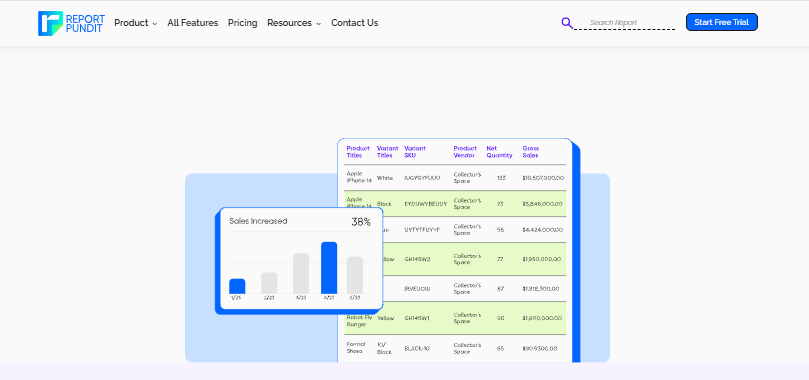
Task: Click the tallest blue bar in the chart
Action: click(x=329, y=268)
